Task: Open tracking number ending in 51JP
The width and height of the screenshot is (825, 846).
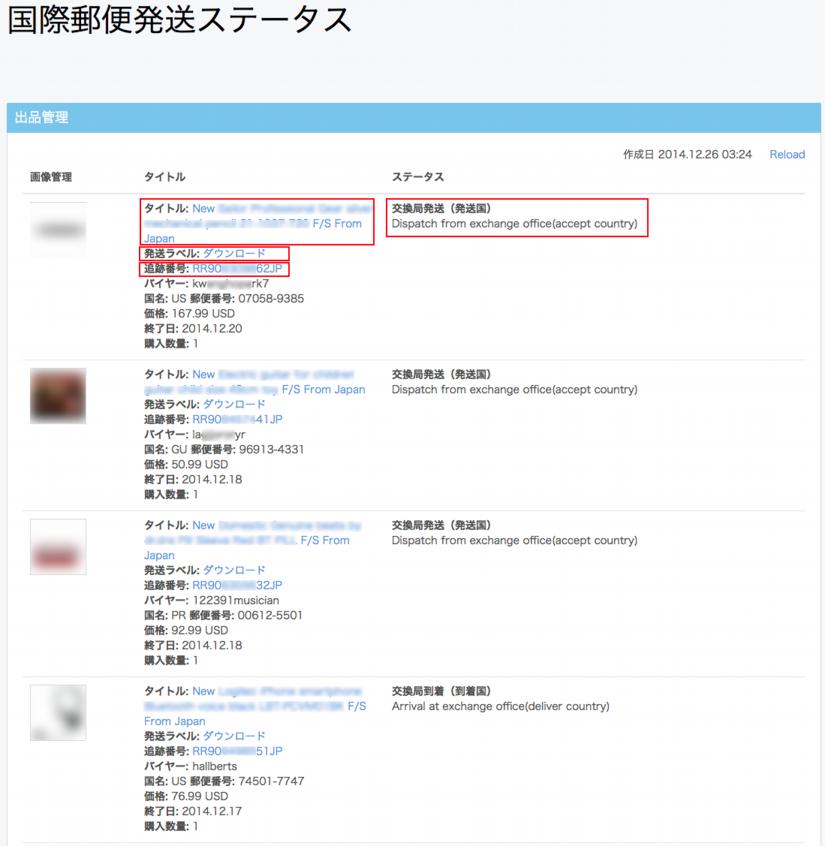Action: 237,751
